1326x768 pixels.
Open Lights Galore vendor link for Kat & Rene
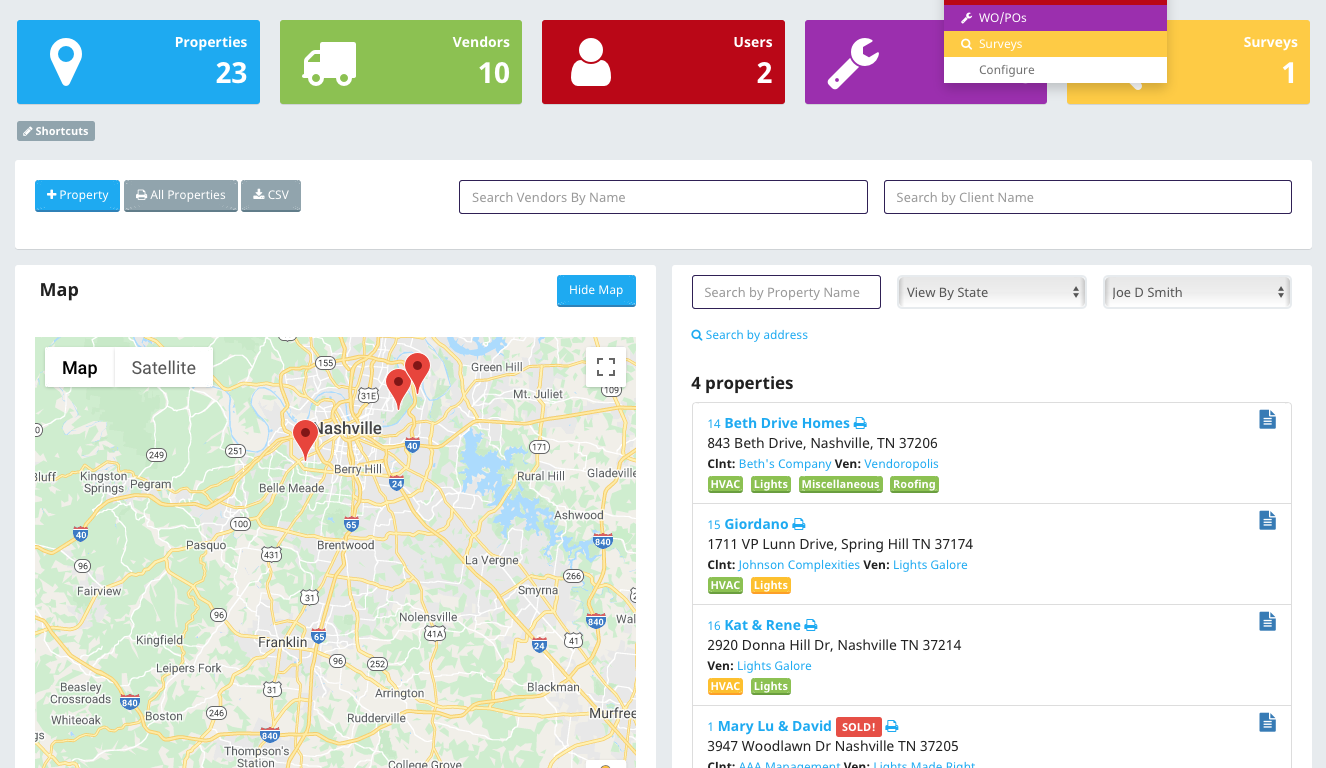(774, 666)
